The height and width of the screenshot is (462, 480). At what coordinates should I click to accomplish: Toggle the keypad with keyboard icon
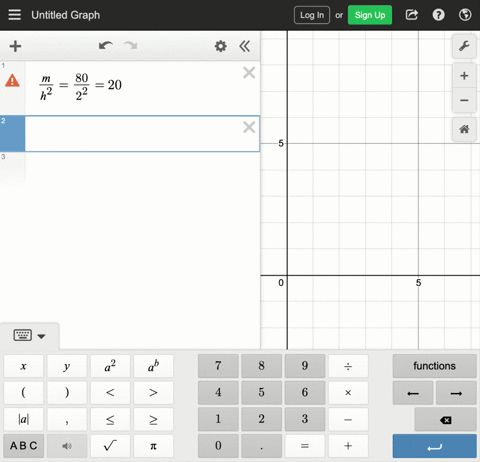[x=29, y=335]
